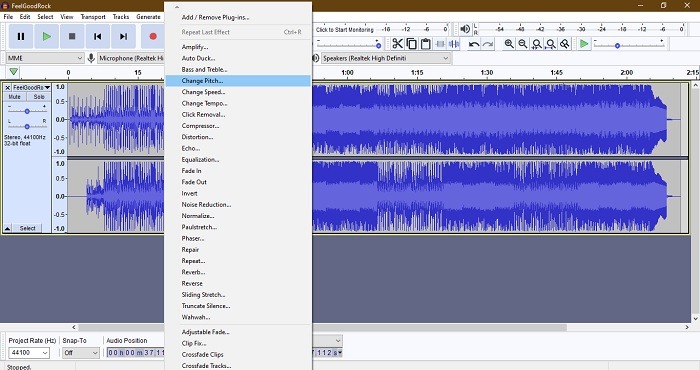Image resolution: width=700 pixels, height=370 pixels.
Task: Skip to start of the track
Action: tap(97, 37)
